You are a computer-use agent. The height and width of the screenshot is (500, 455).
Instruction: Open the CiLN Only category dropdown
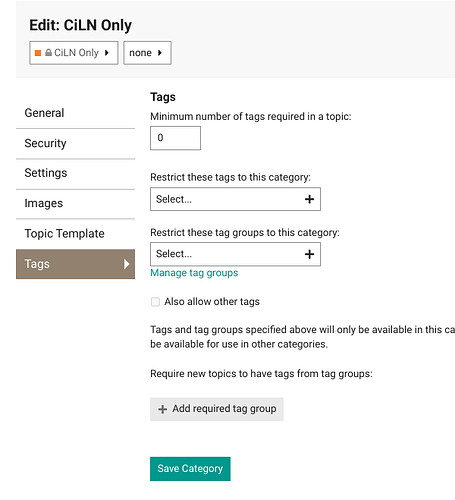click(x=74, y=53)
